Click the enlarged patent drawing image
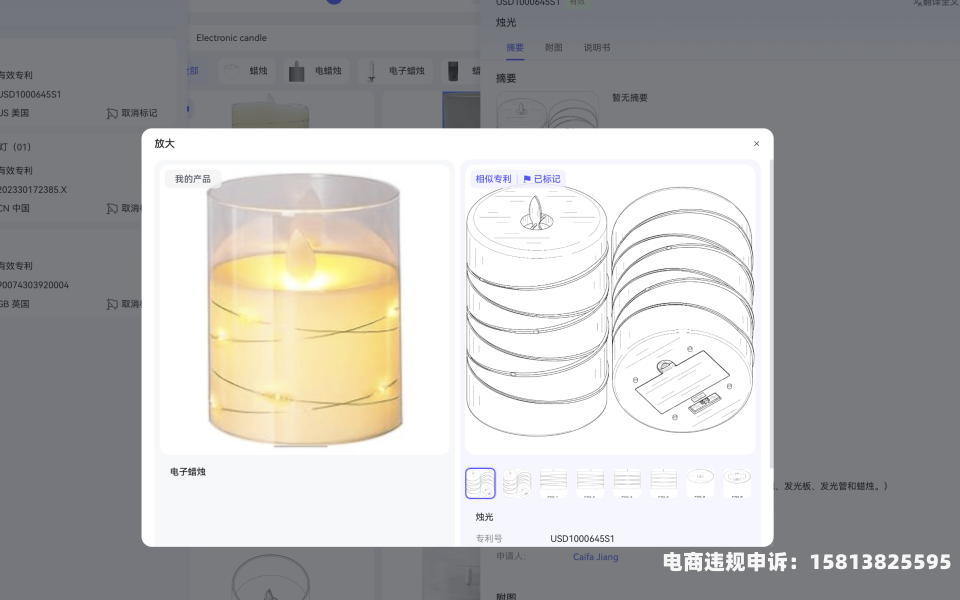 point(610,310)
